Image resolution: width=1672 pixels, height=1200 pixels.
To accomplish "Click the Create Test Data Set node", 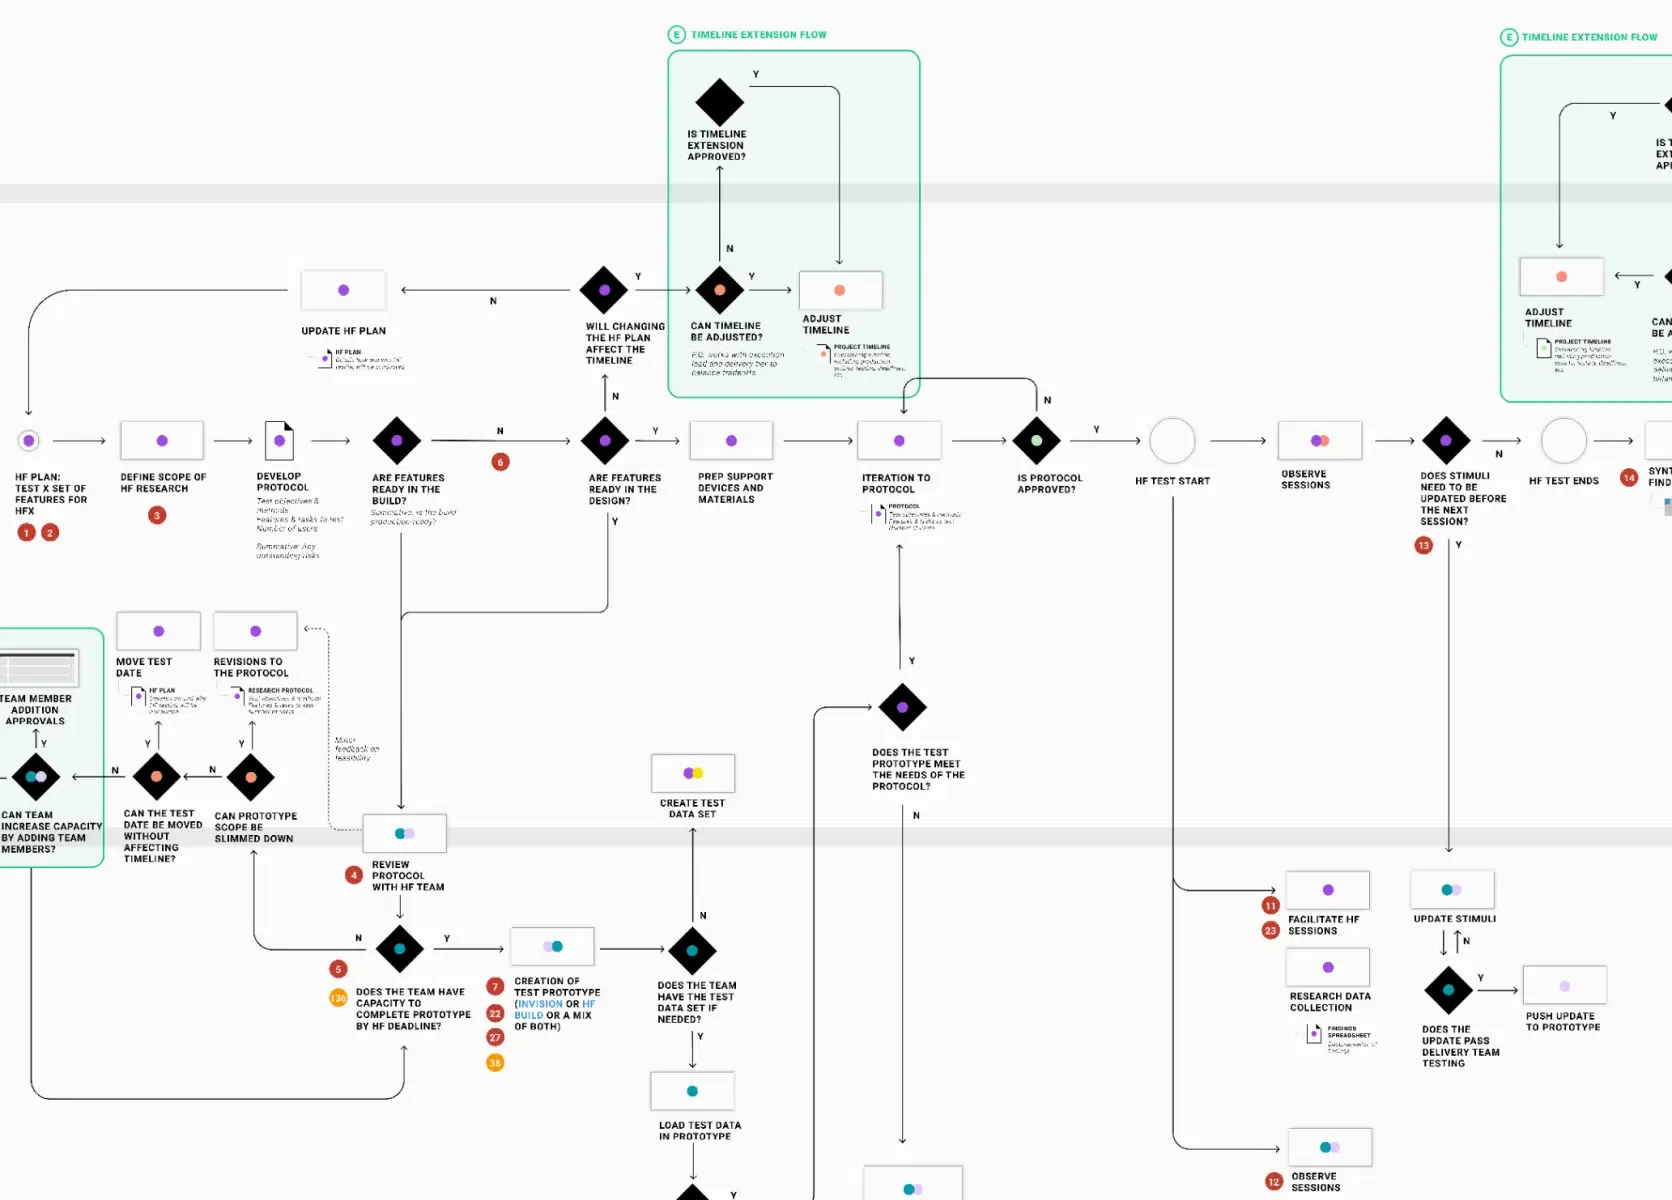I will coord(693,772).
